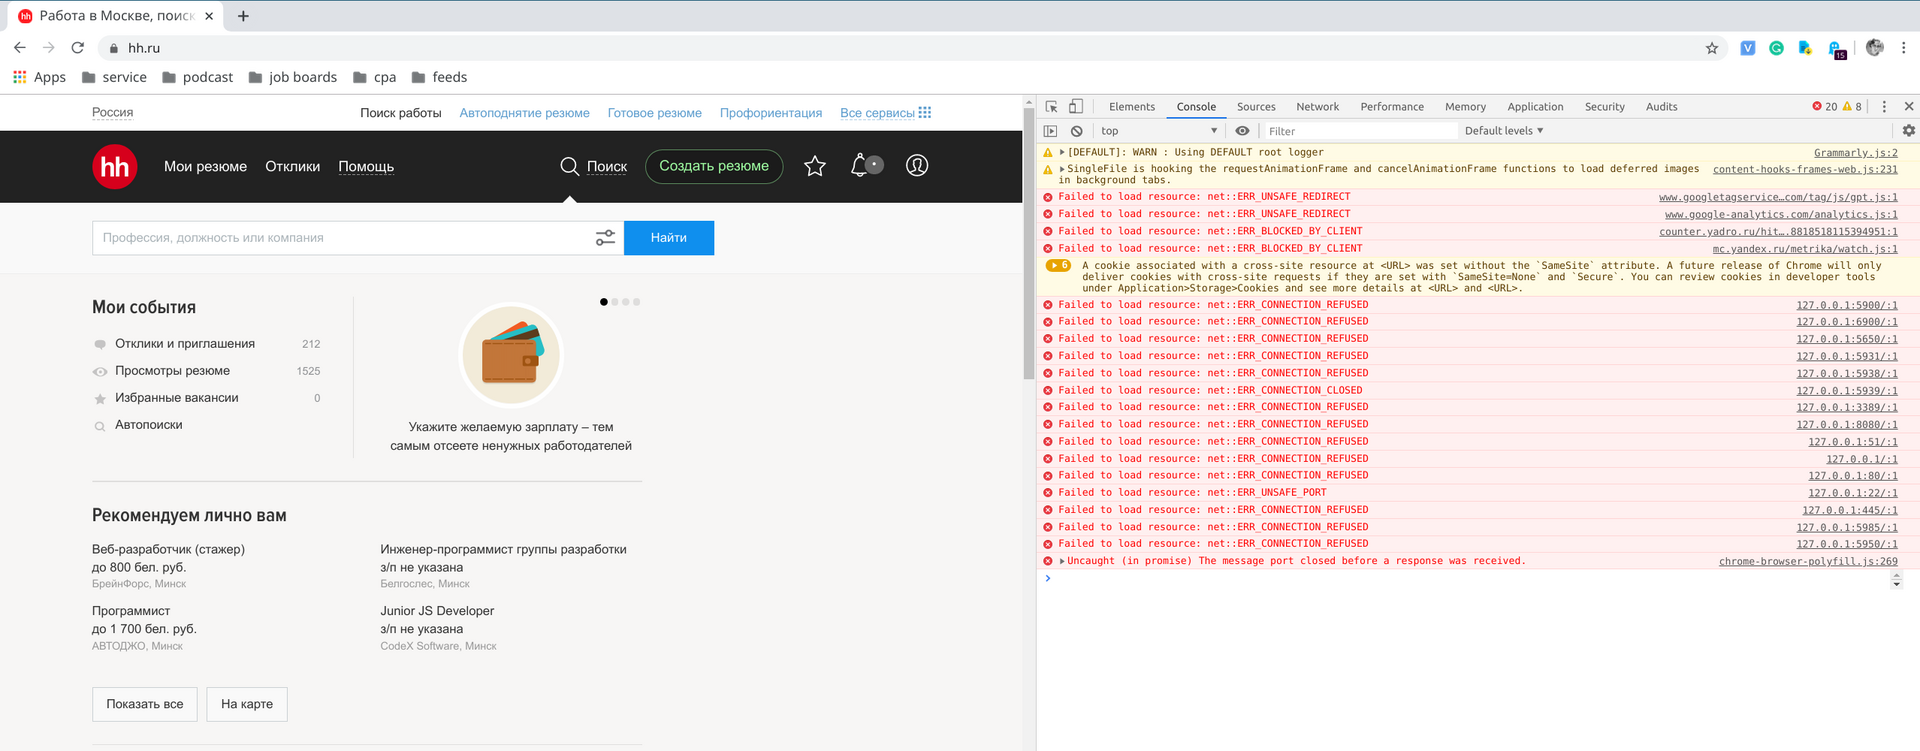
Task: Open the job boards bookmark folder
Action: [293, 77]
